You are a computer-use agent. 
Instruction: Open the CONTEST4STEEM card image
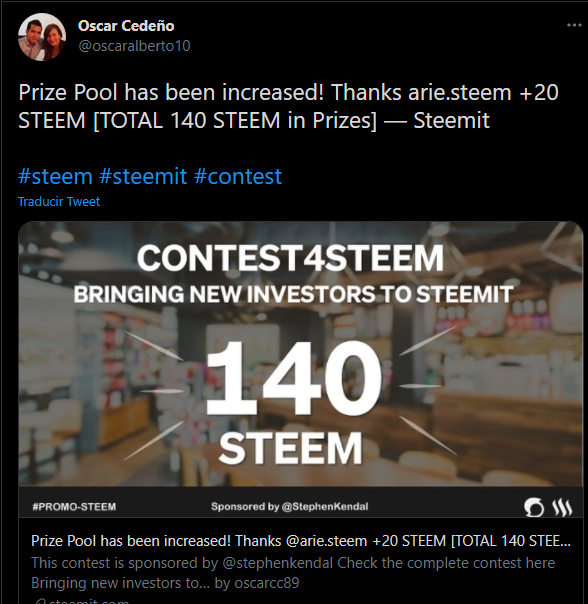[301, 369]
